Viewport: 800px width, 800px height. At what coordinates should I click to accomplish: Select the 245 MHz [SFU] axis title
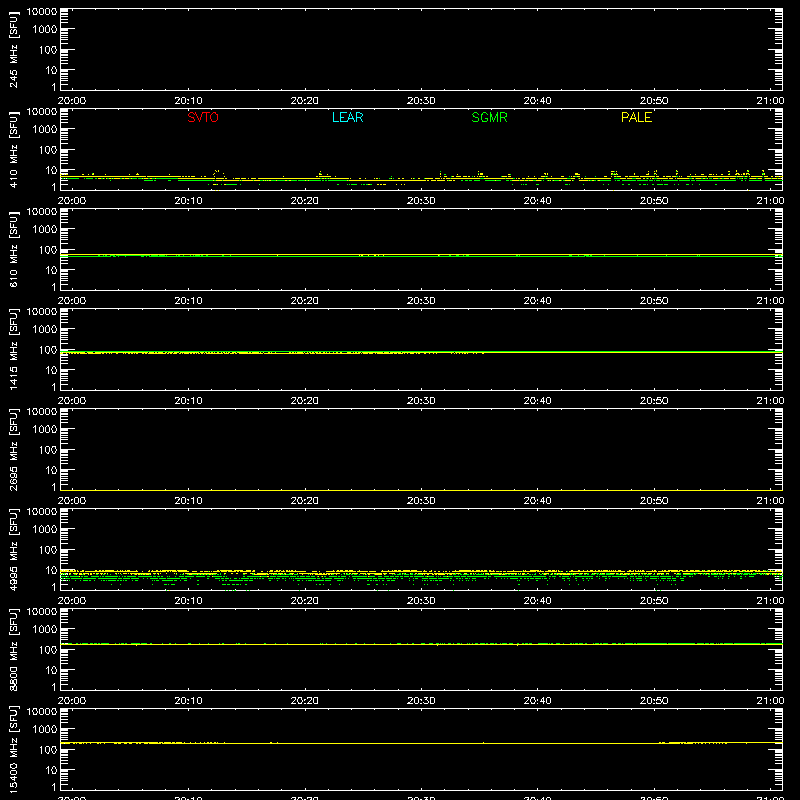[13, 49]
